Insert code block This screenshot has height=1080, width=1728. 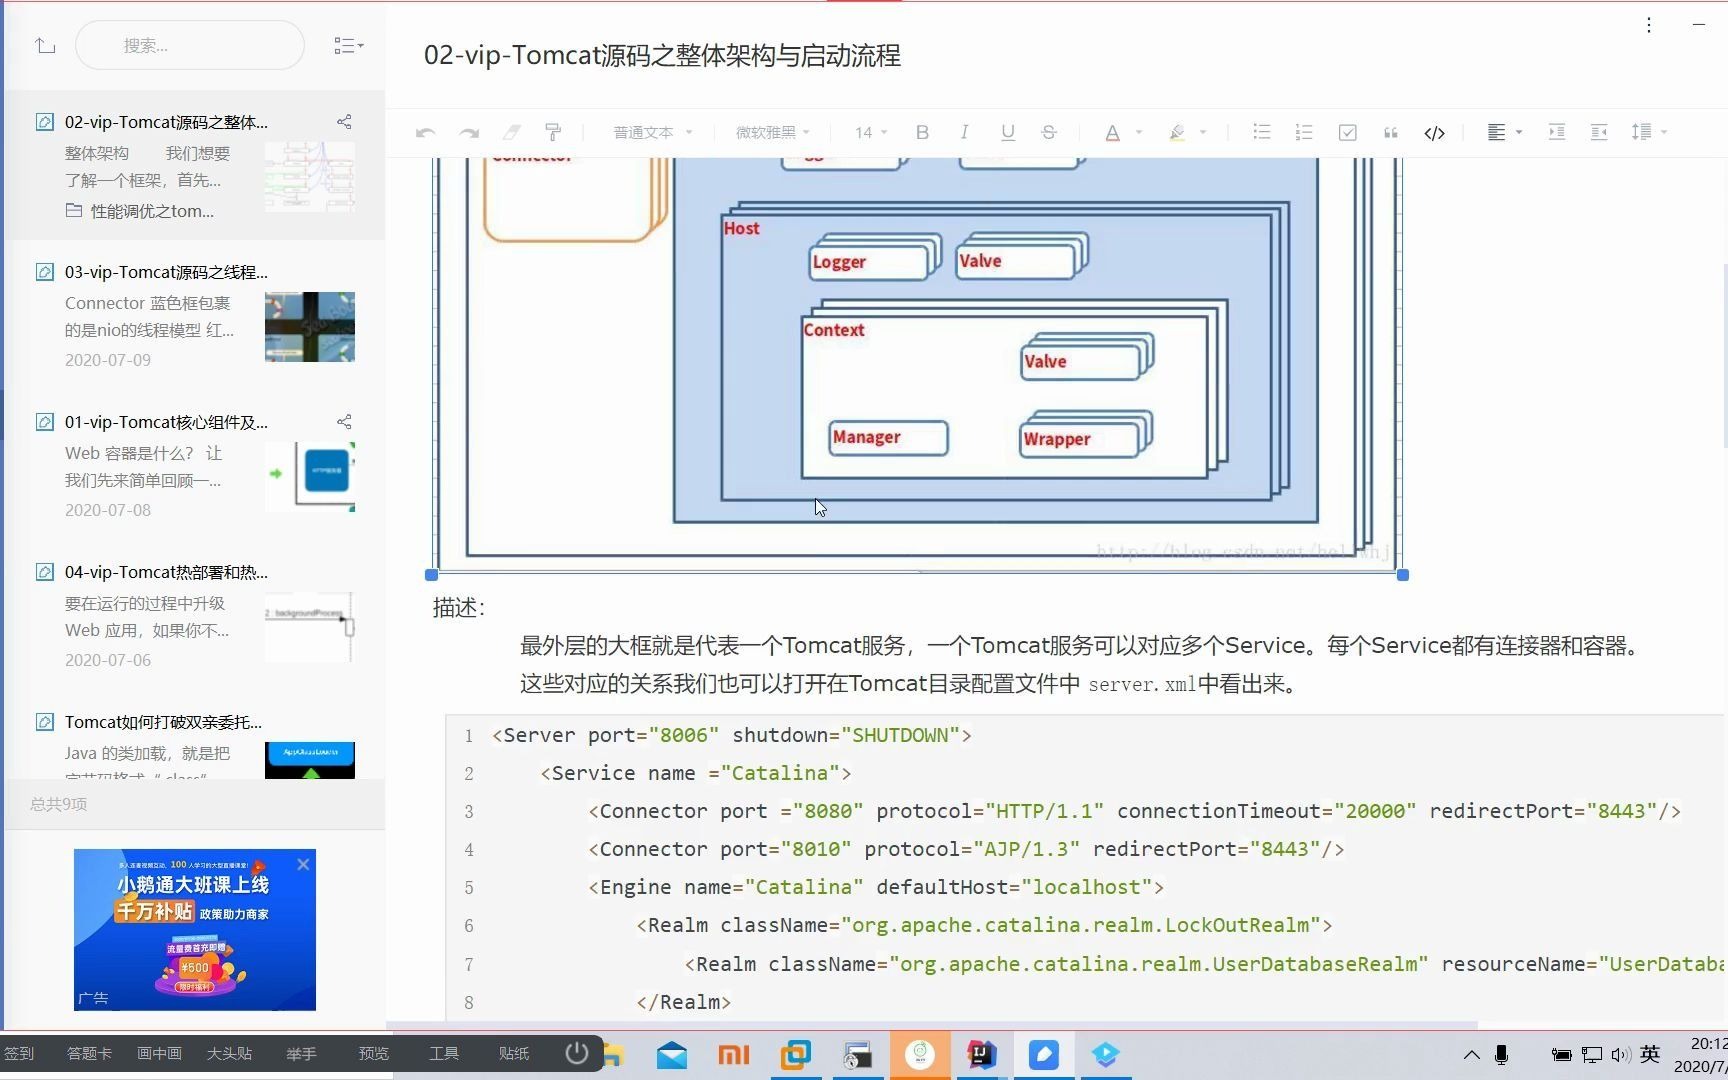(x=1434, y=132)
